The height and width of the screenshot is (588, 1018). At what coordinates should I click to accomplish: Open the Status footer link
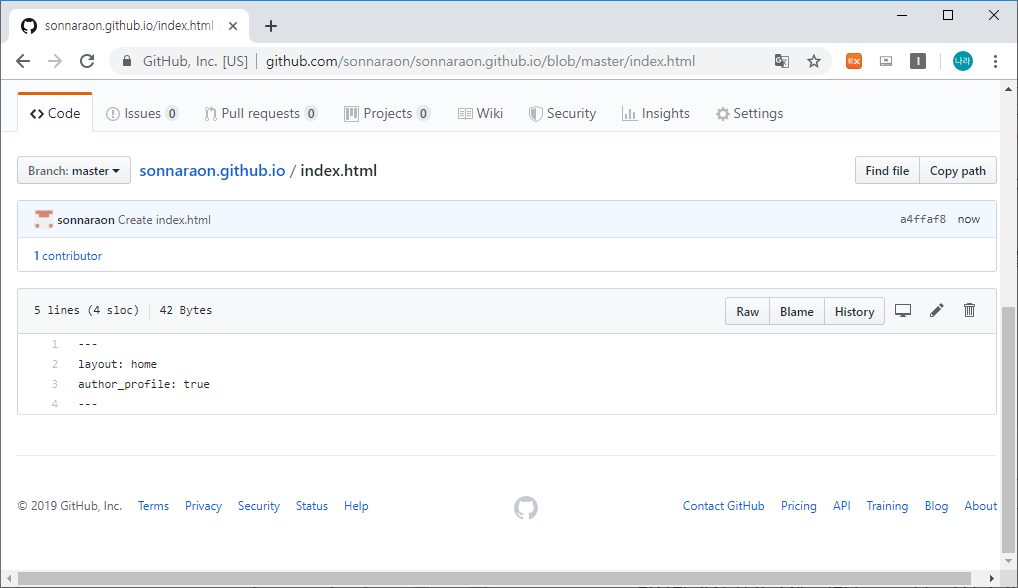312,506
